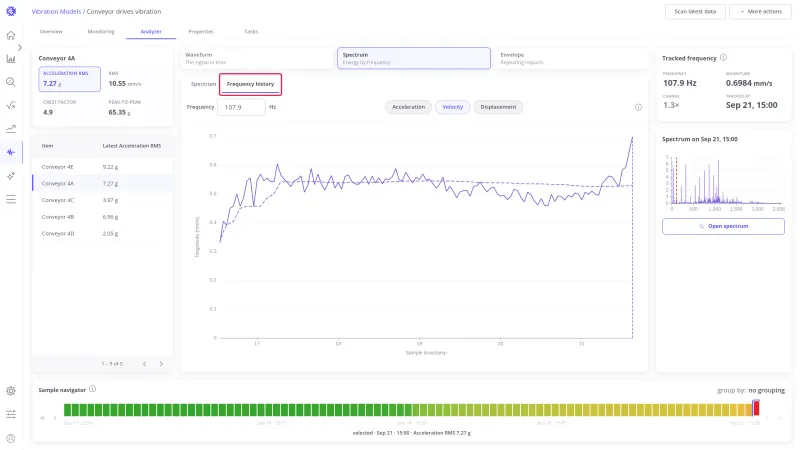The width and height of the screenshot is (800, 450).
Task: Open the magnifier search sidebar icon
Action: (11, 82)
